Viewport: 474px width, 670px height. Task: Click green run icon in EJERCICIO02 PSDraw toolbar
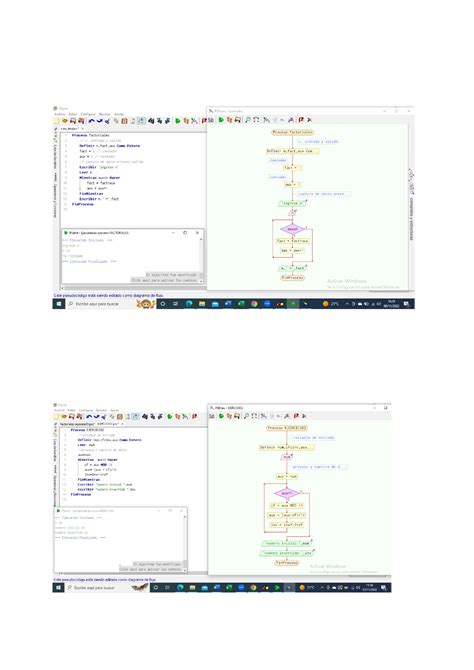[x=221, y=416]
